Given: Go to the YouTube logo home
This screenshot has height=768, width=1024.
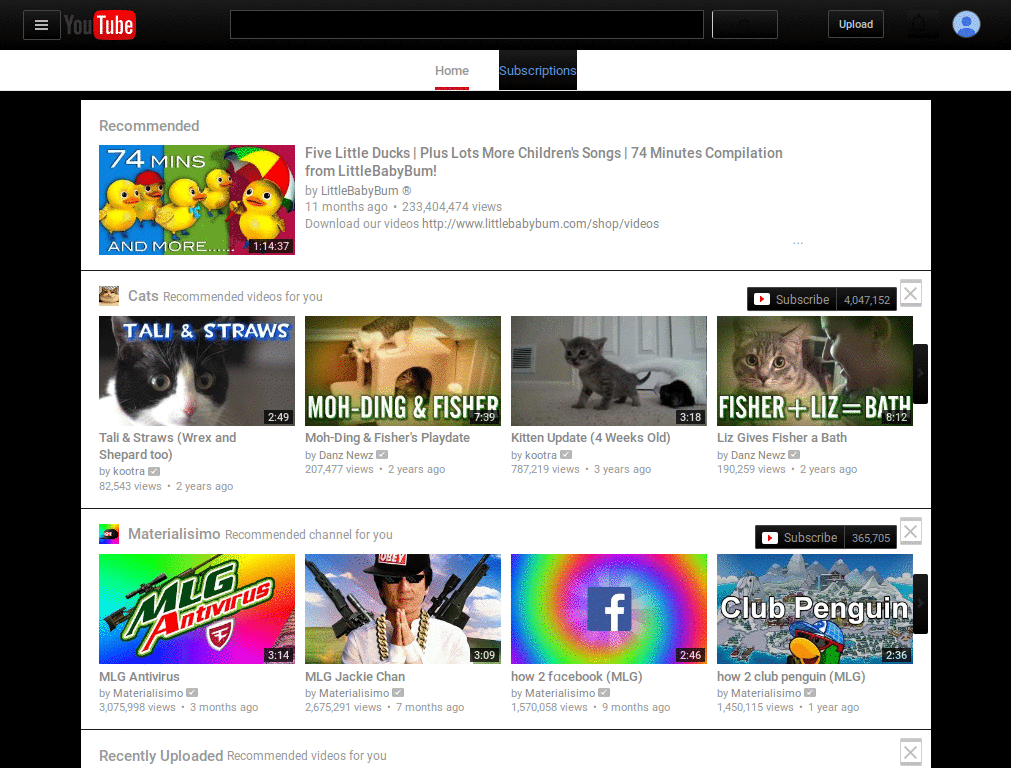Looking at the screenshot, I should point(99,25).
